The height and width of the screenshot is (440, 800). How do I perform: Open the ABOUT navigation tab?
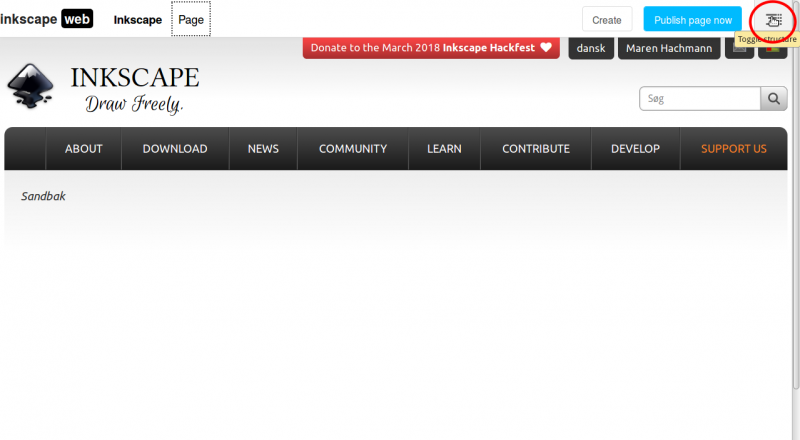[x=84, y=149]
